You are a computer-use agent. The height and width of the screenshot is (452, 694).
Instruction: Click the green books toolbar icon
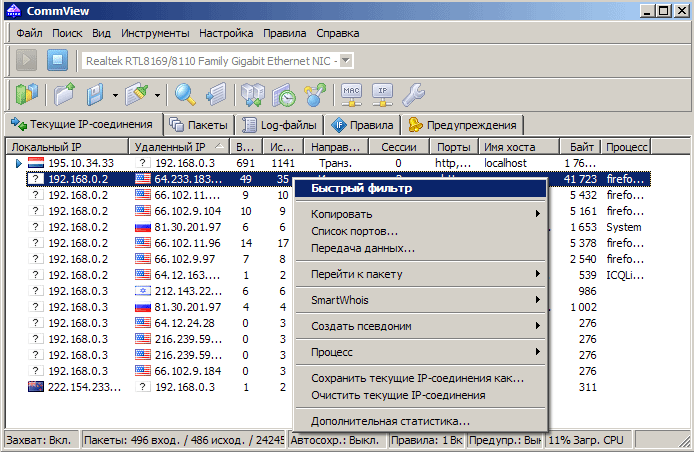click(x=27, y=94)
